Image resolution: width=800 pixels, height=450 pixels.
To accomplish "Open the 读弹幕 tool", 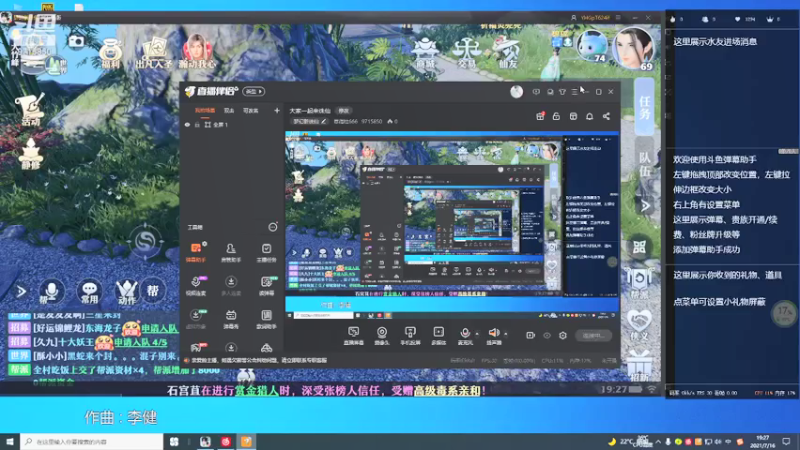I will (266, 286).
